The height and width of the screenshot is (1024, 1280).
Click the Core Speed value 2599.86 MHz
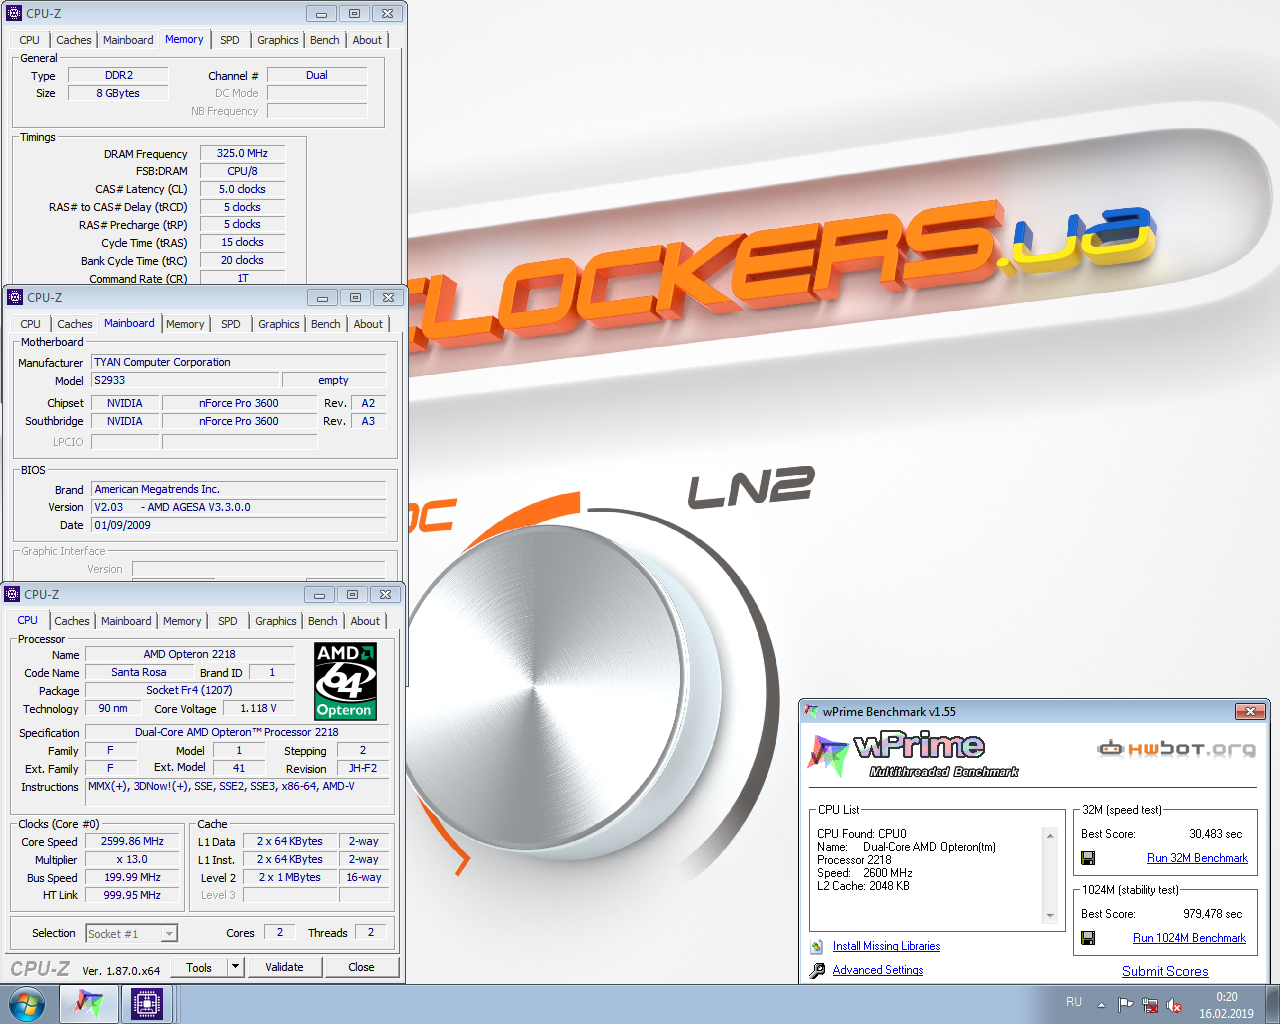pos(132,841)
